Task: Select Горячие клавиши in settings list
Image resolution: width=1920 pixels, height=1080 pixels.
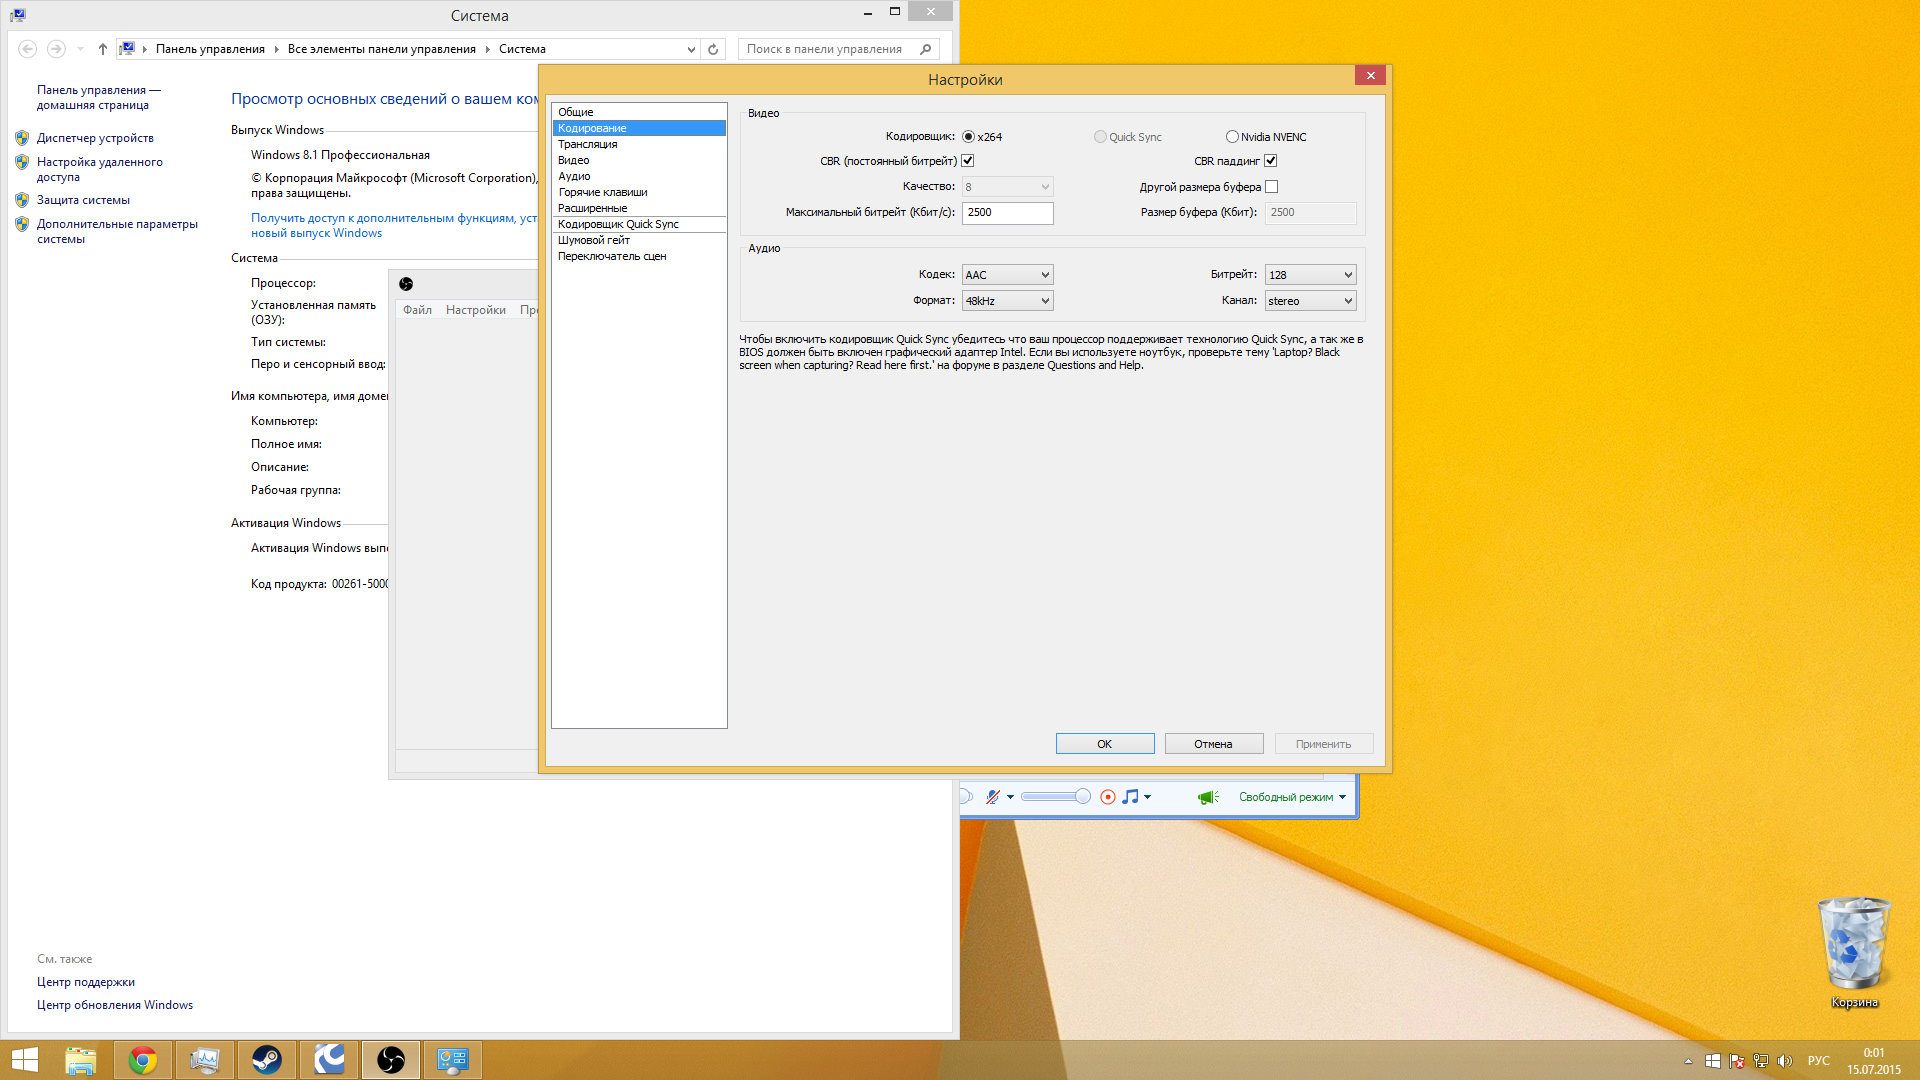Action: (x=639, y=192)
